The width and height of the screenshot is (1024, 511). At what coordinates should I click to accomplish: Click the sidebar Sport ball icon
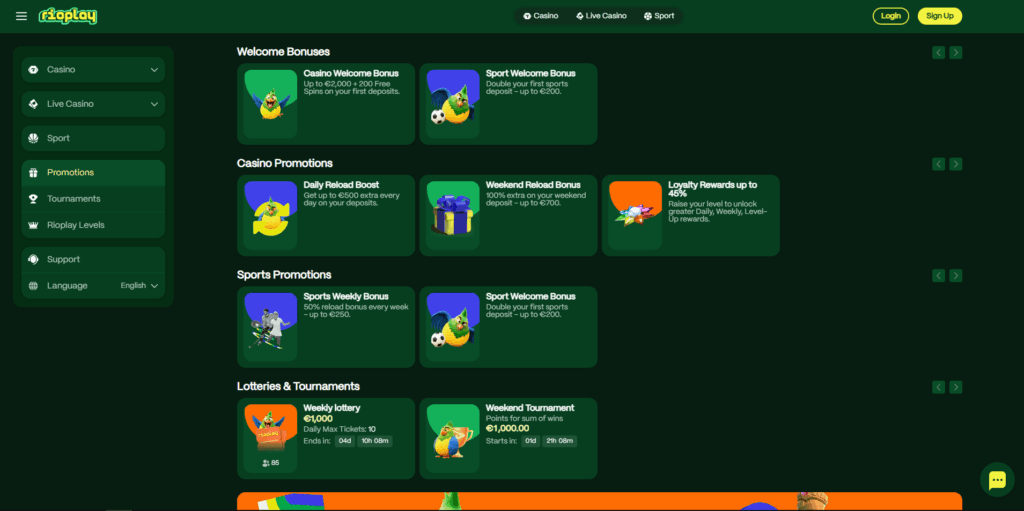coord(34,138)
